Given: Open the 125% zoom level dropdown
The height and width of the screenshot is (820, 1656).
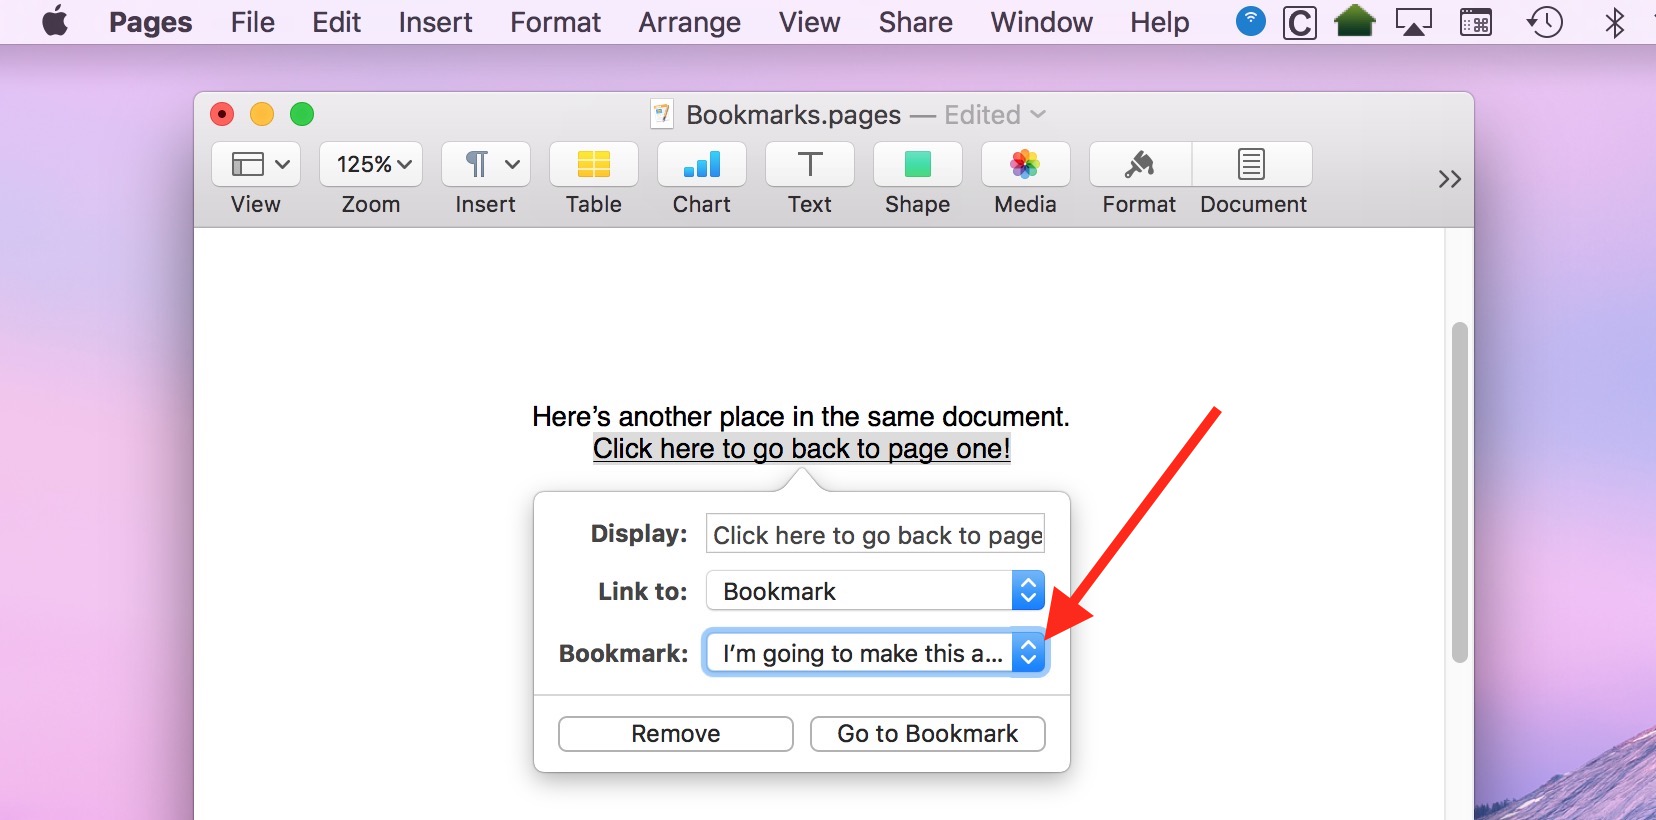Looking at the screenshot, I should (x=371, y=164).
